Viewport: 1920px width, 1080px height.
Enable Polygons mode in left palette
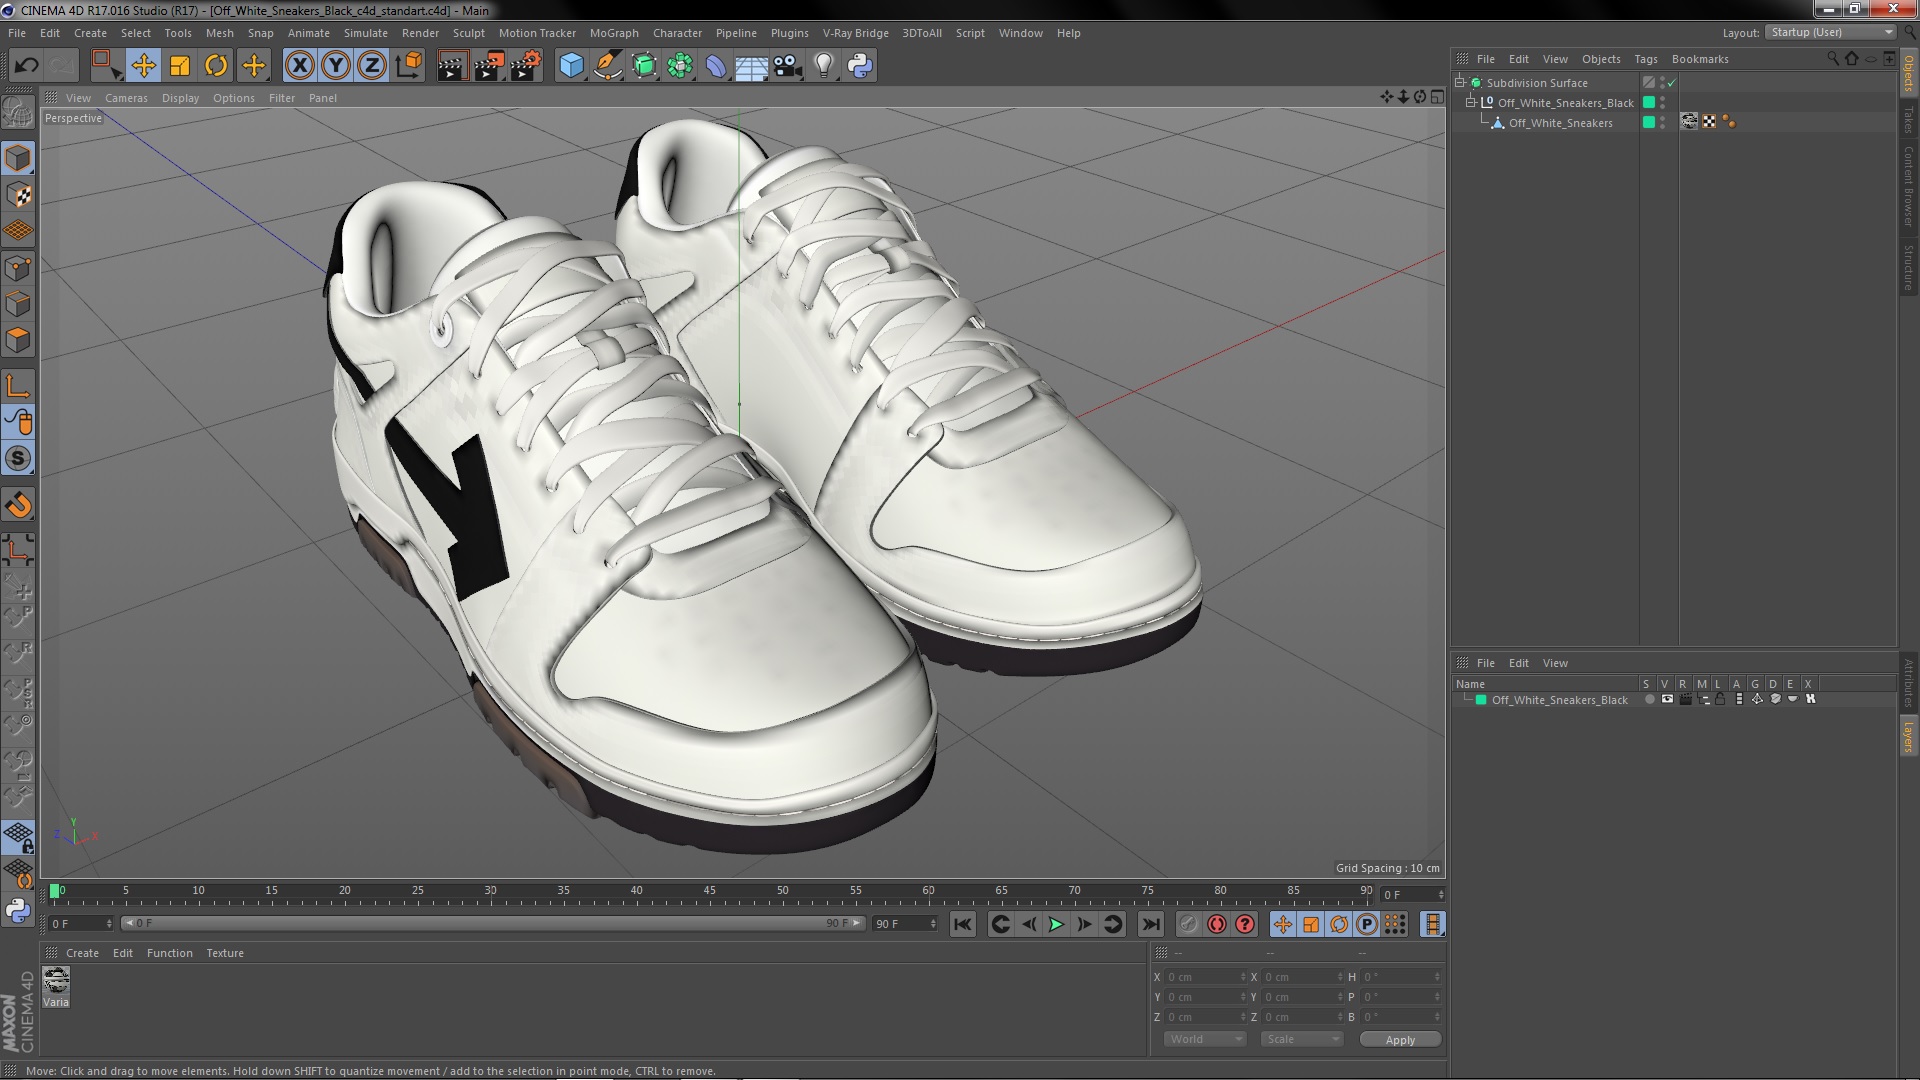point(18,340)
